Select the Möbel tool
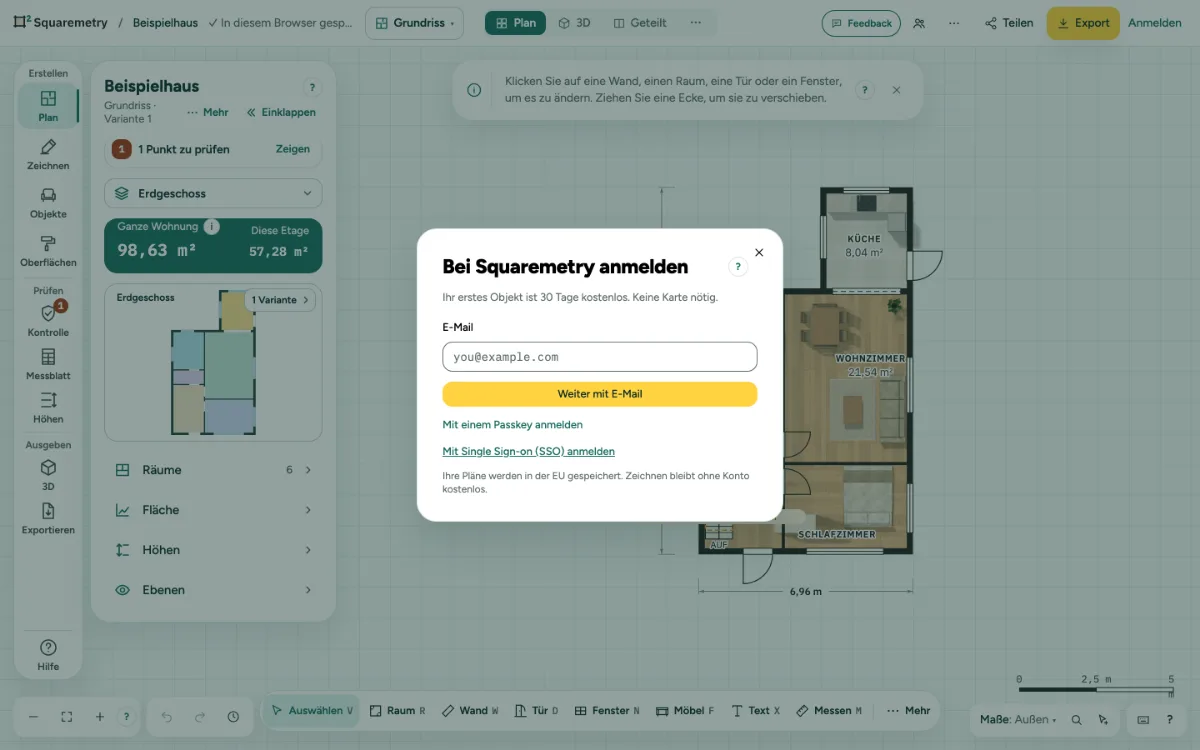 click(686, 711)
